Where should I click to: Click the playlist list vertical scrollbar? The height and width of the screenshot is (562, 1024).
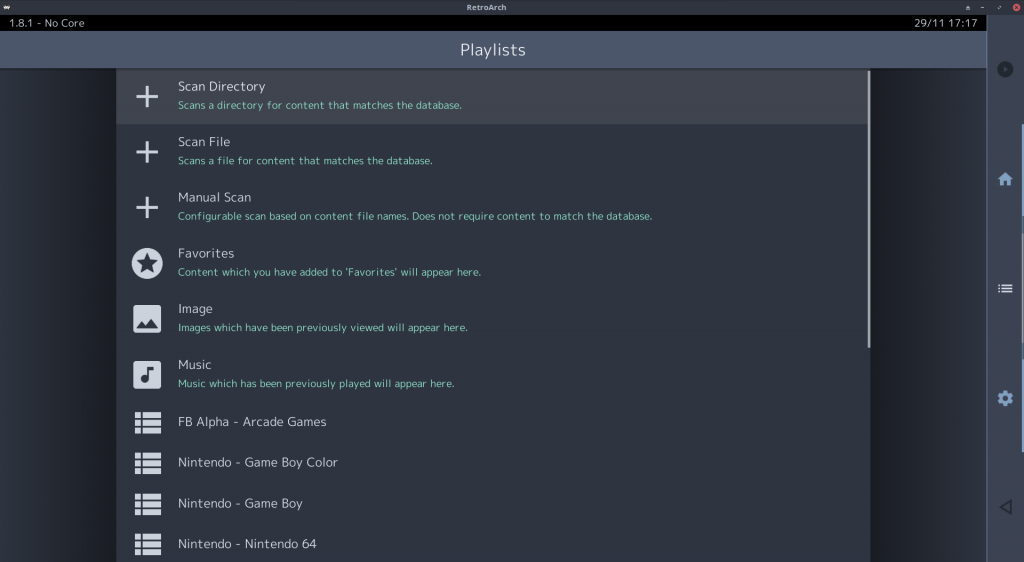click(x=869, y=209)
